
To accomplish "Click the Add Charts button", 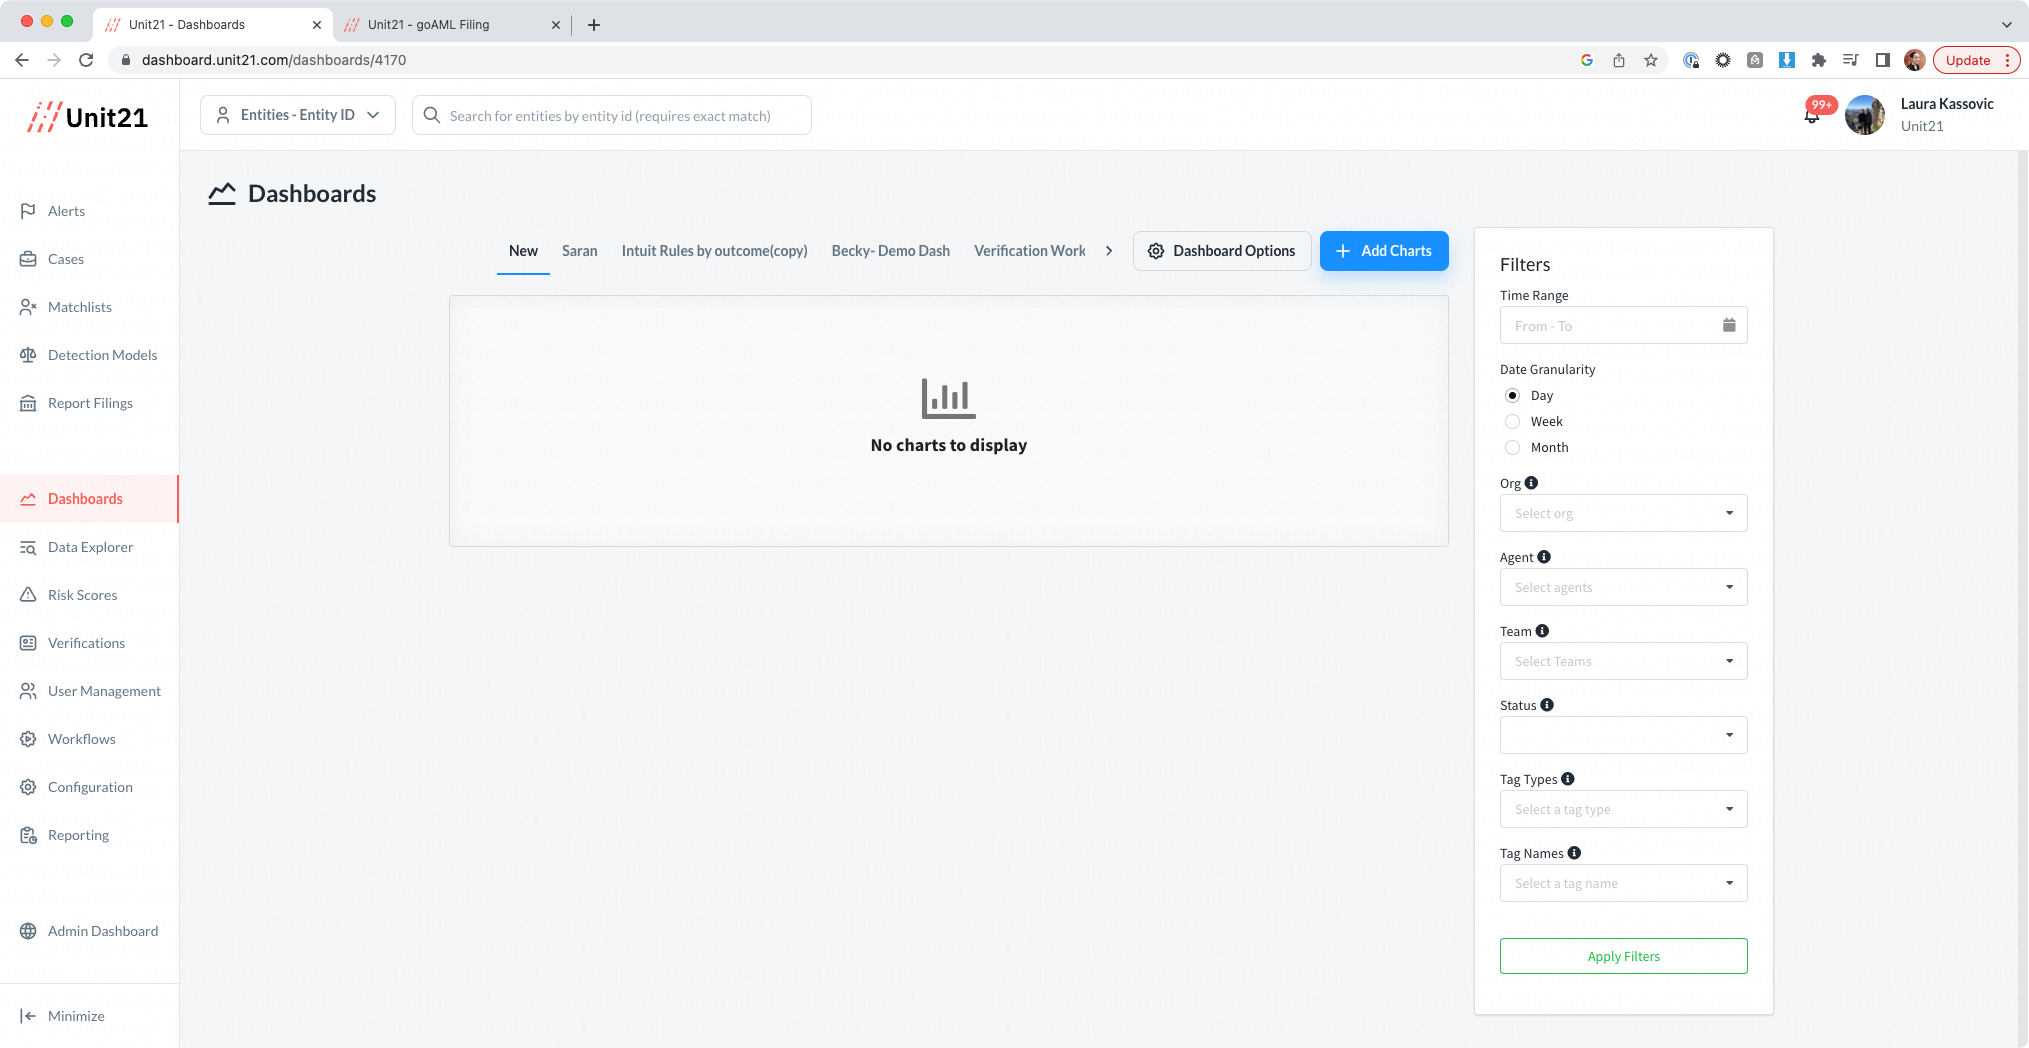I will (x=1384, y=251).
